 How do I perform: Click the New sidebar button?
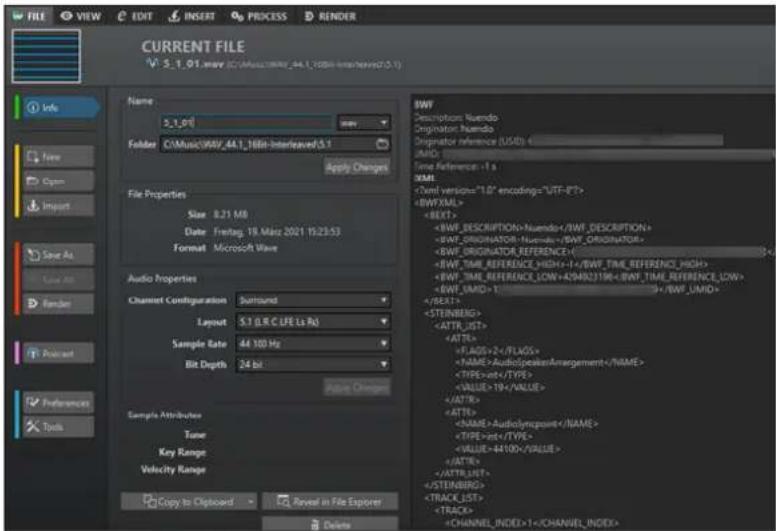(x=58, y=157)
